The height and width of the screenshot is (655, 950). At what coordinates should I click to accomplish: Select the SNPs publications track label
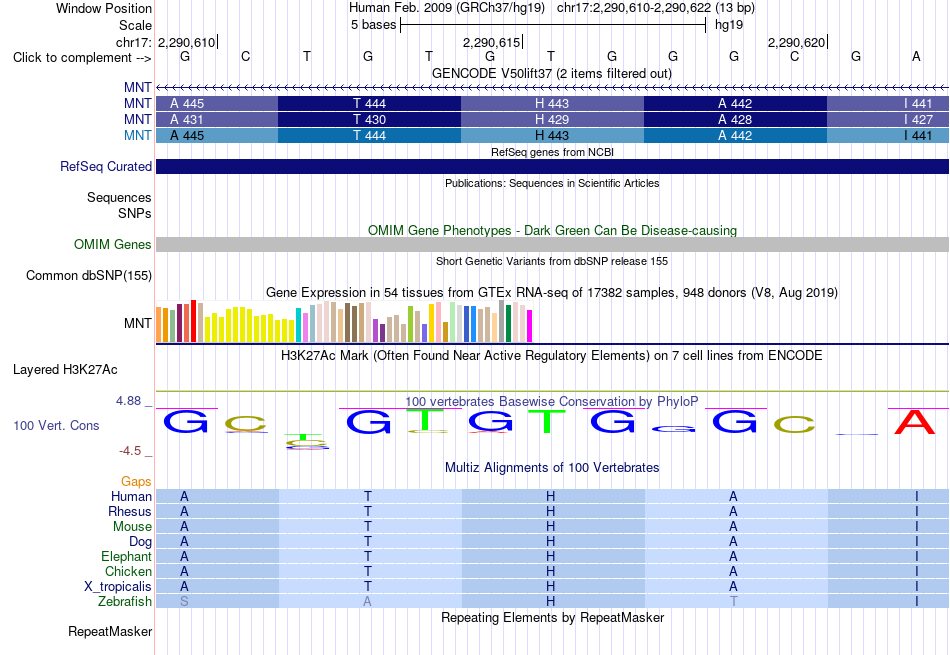pos(135,213)
